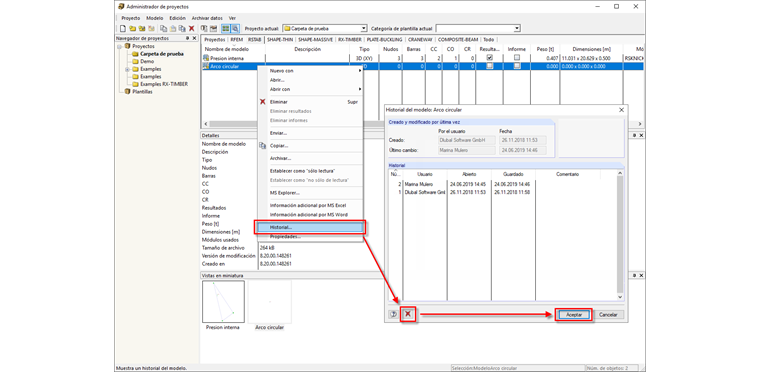Toggle Informe checkbox for Arco circular
Screen dimensions: 760x372
point(517,66)
